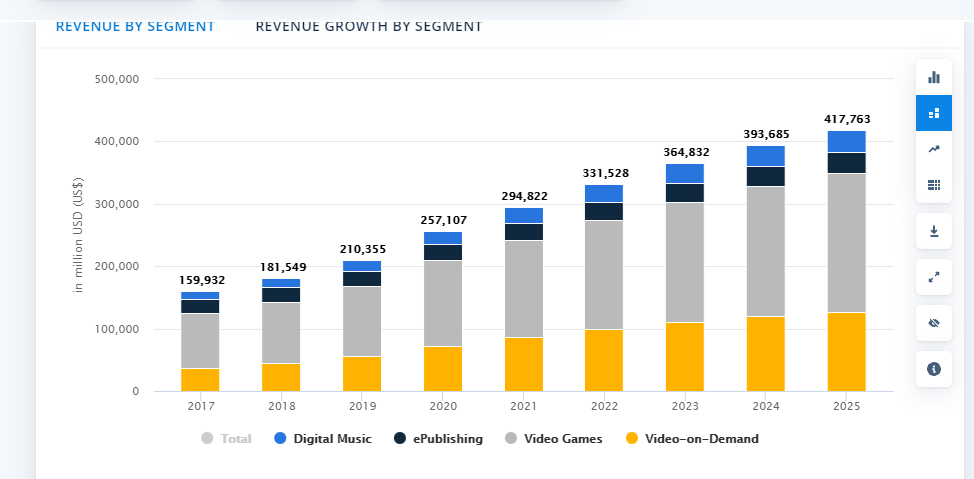Expand chart to fullscreen icon

[934, 277]
